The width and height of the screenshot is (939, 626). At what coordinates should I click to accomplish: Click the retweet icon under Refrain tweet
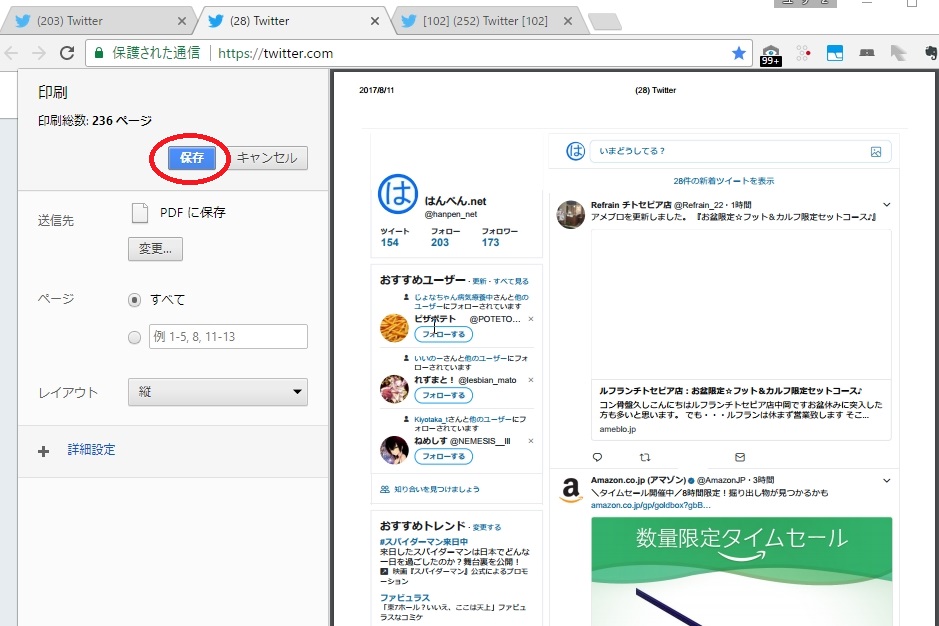coord(645,457)
